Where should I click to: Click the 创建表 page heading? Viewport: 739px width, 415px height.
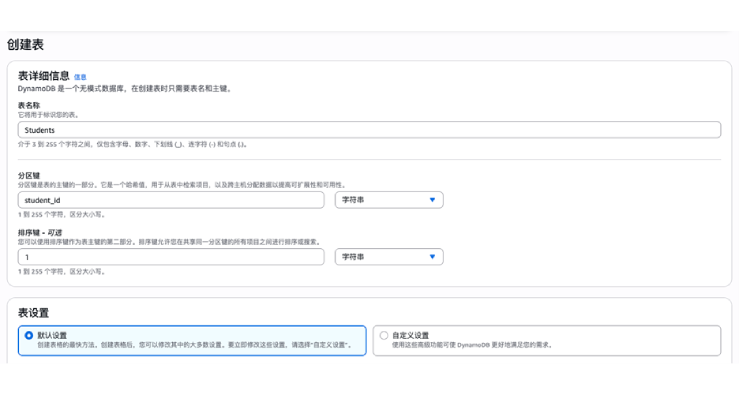click(x=25, y=45)
